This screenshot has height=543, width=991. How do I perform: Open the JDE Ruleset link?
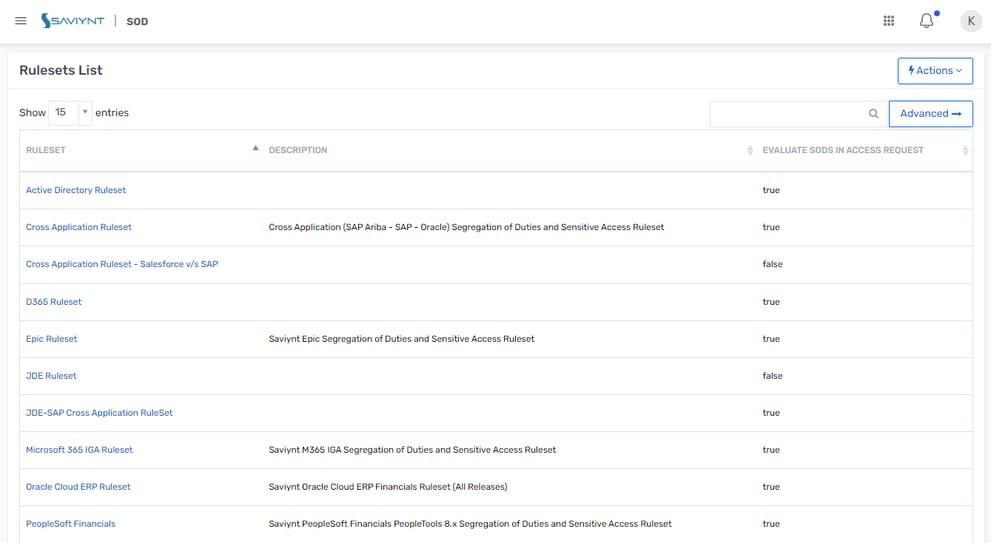(x=51, y=376)
